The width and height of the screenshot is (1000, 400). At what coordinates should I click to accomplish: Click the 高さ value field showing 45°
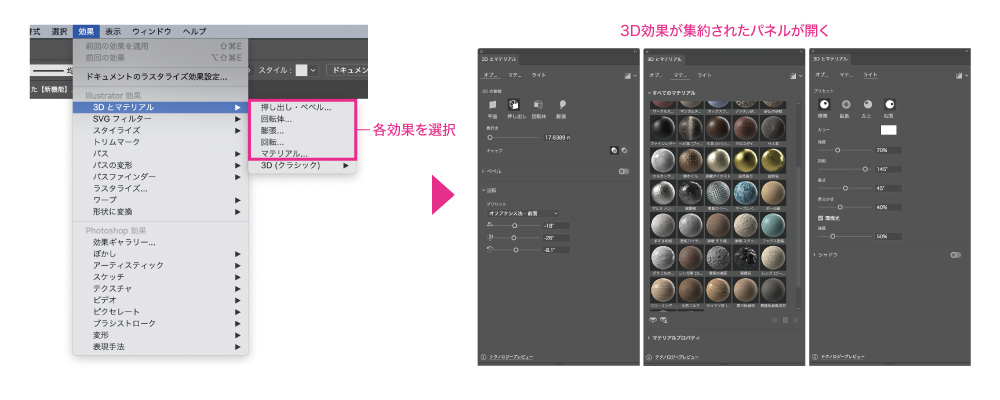click(x=888, y=188)
